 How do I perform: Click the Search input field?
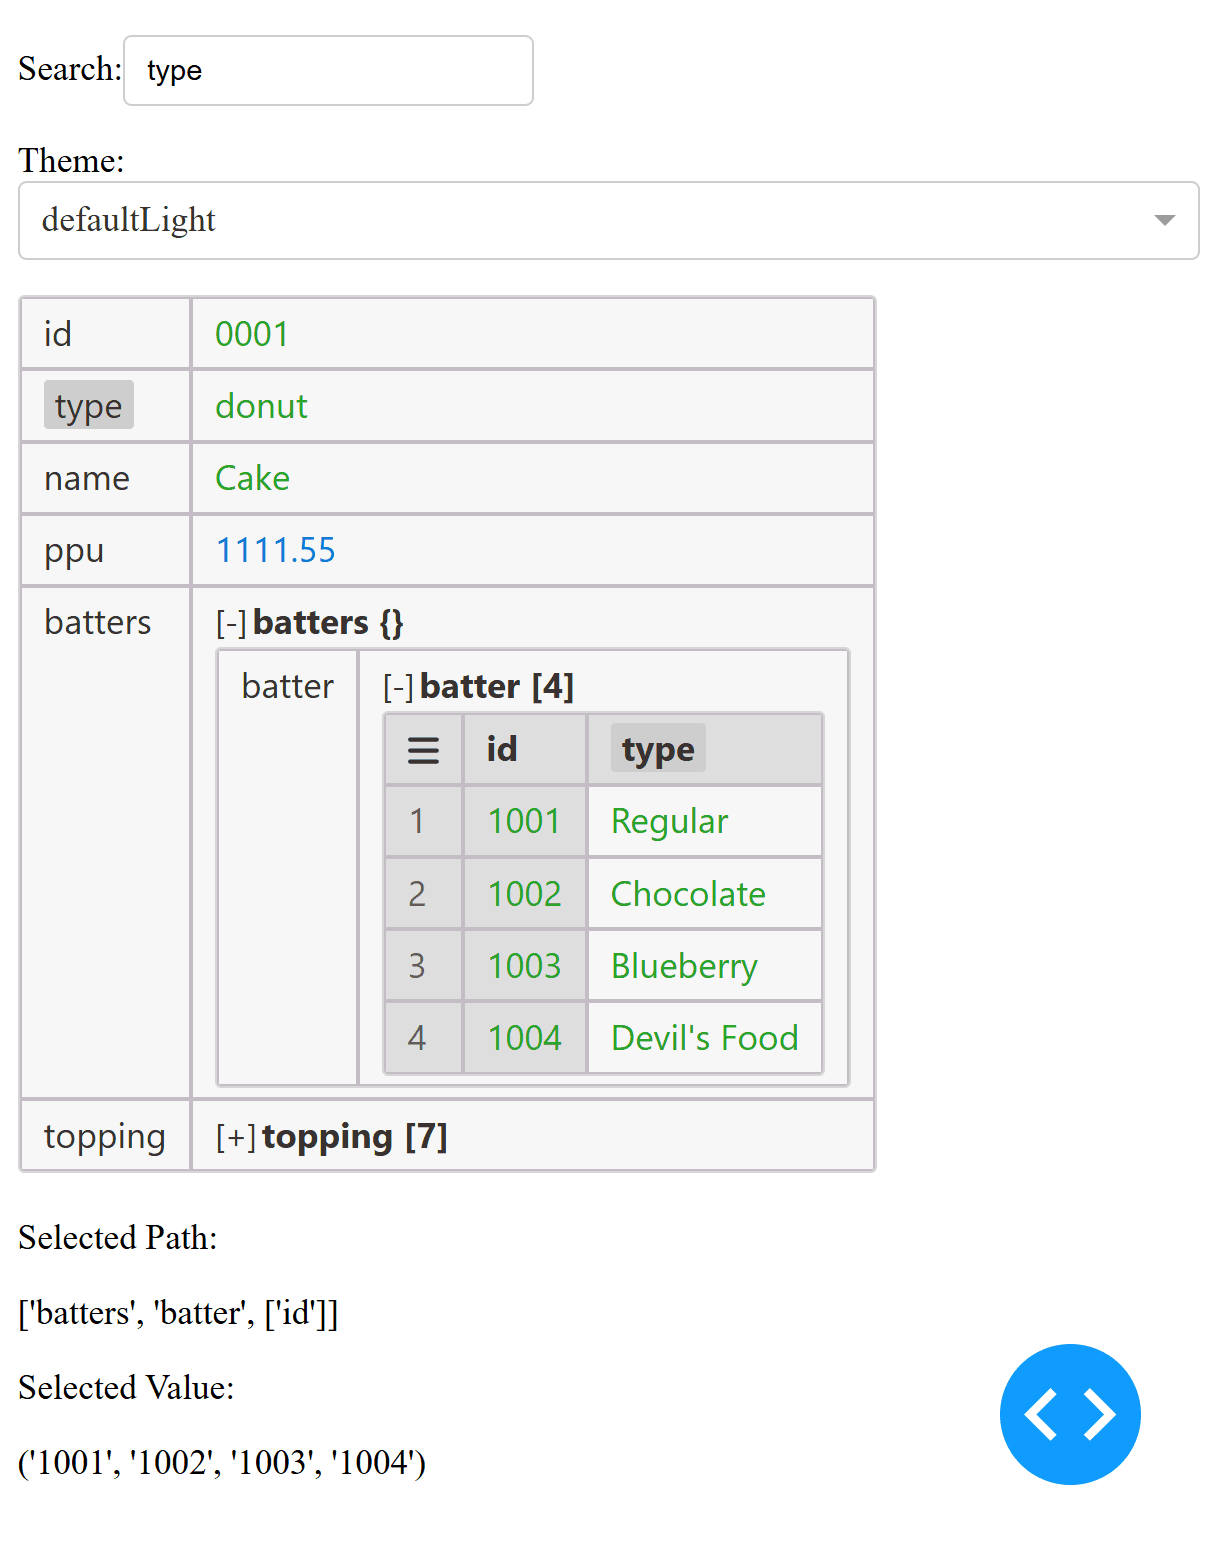(x=328, y=70)
